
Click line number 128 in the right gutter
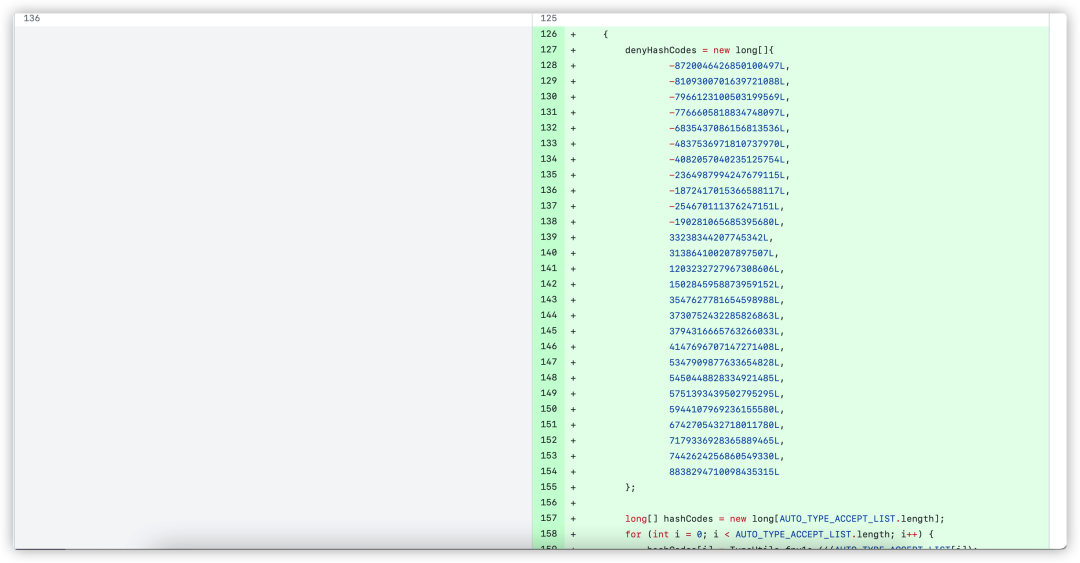549,65
